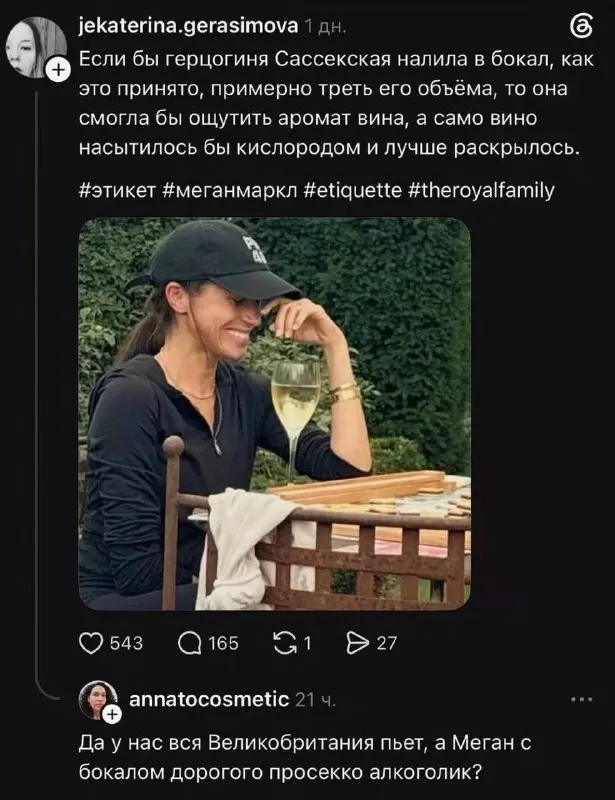This screenshot has height=800, width=615.
Task: Click the reply text about Великобритания
Action: tap(305, 758)
